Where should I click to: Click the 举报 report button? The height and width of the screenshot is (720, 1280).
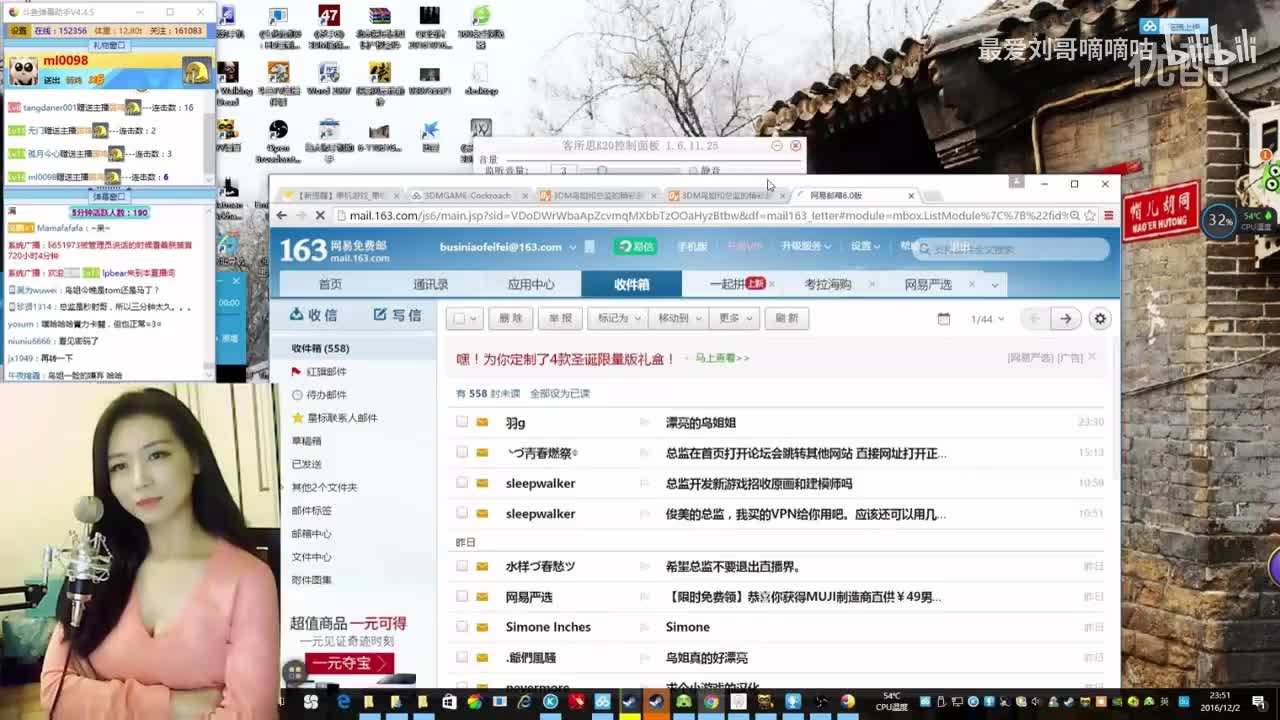click(560, 318)
